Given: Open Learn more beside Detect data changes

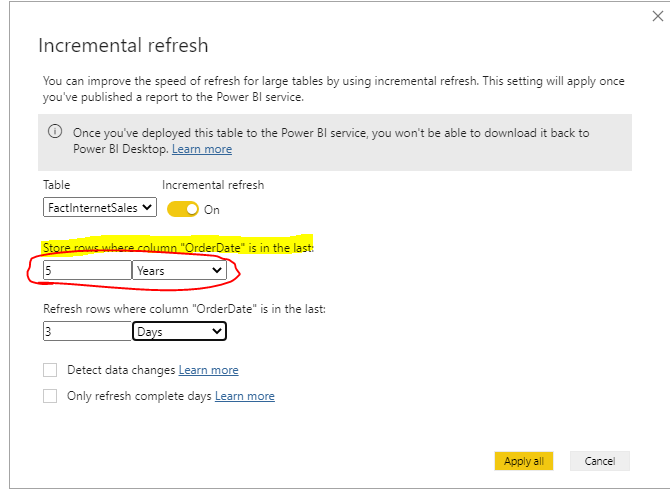Looking at the screenshot, I should coord(208,370).
